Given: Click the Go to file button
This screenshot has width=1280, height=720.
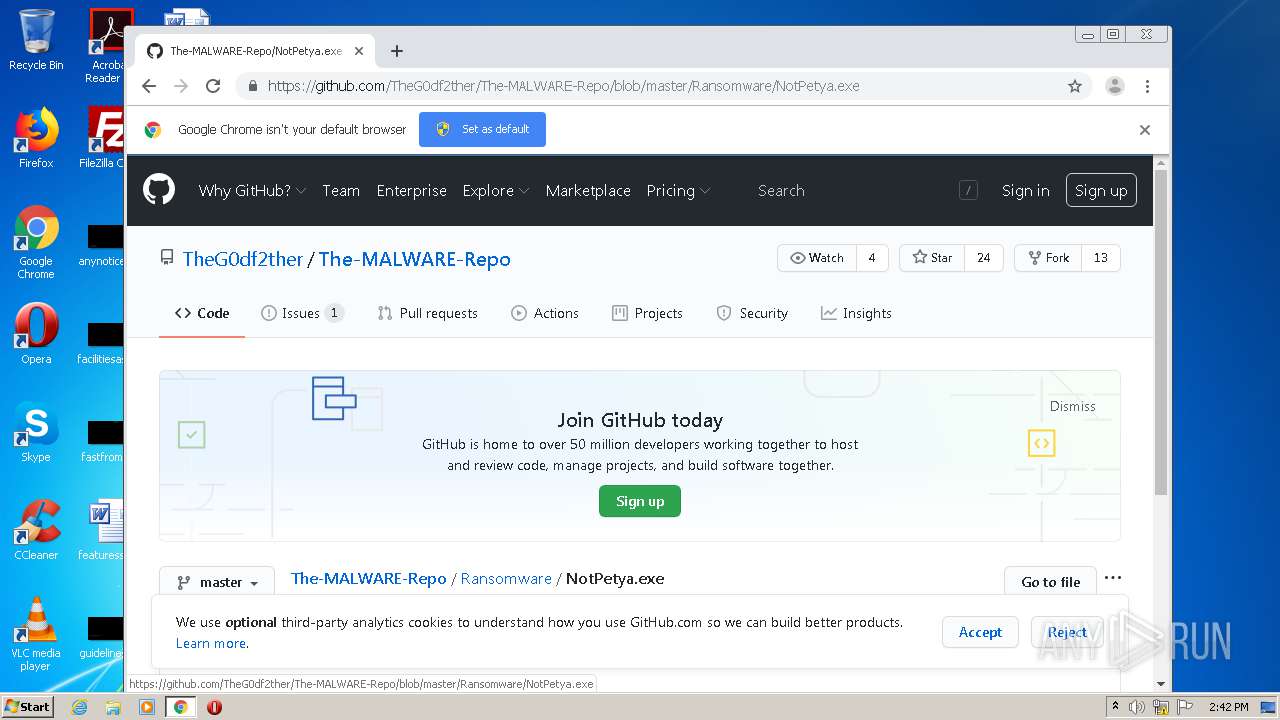Looking at the screenshot, I should coord(1050,582).
